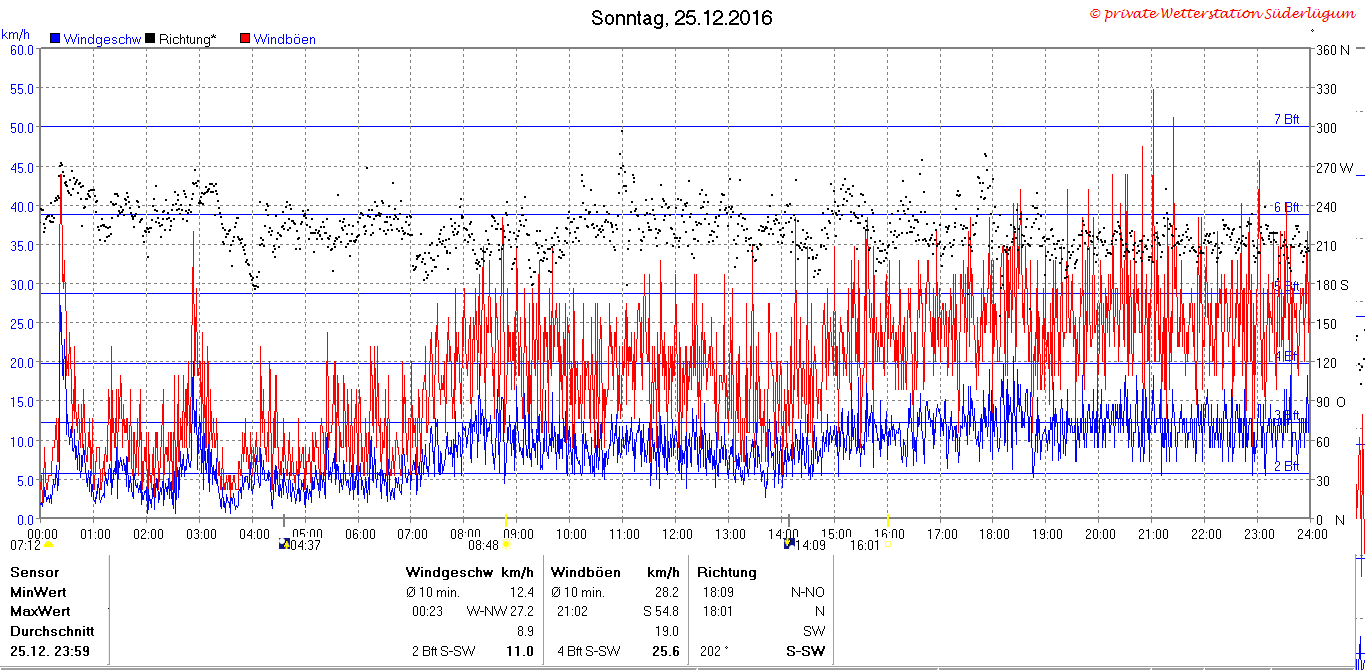Screen dimensions: 1366x670
Task: Click the 6 Bft reference line label
Action: point(1286,207)
